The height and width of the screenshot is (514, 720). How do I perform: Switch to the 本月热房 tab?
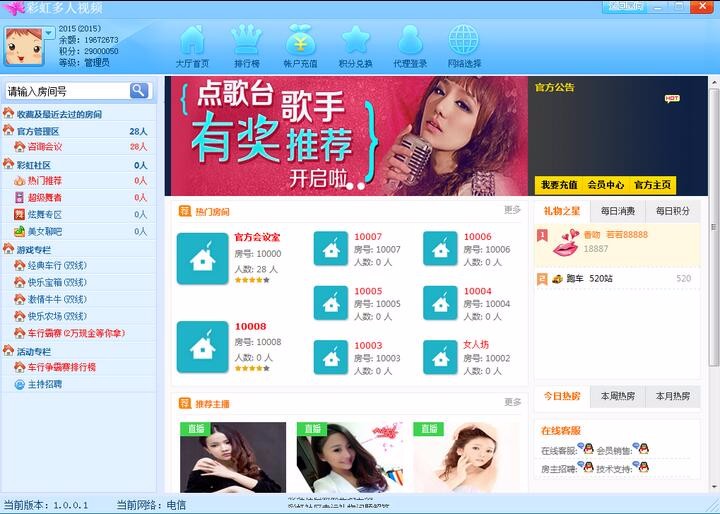click(673, 396)
